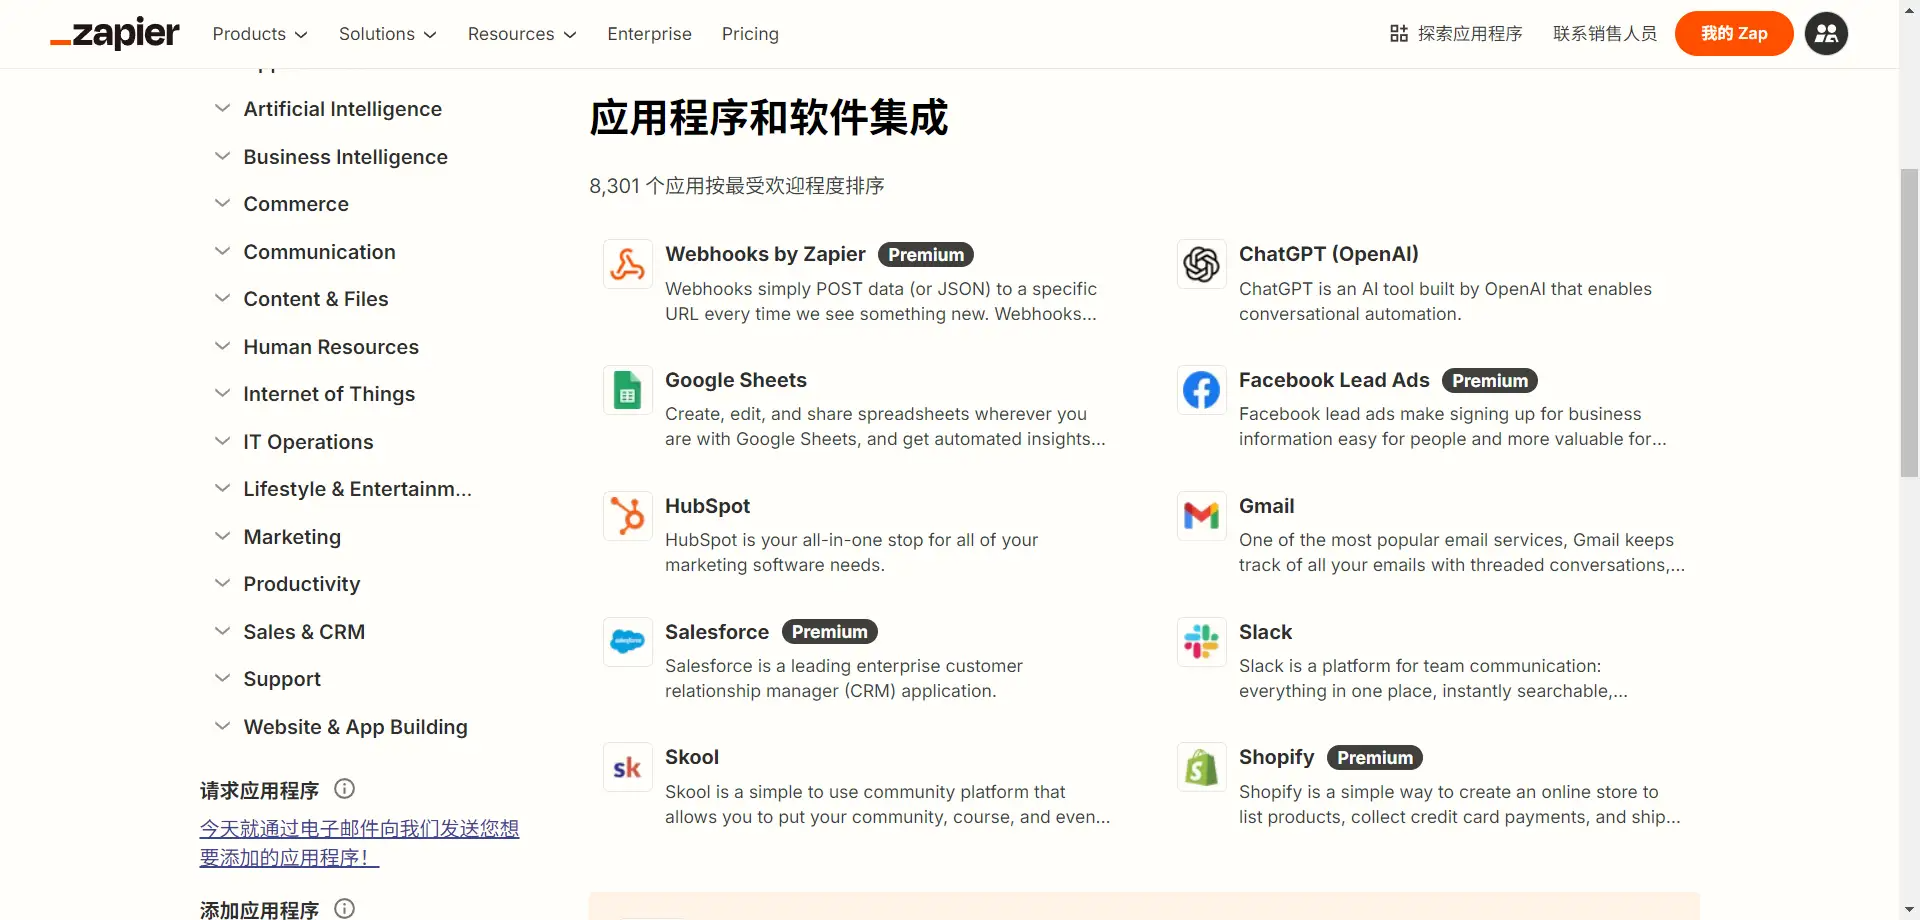Open the Gmail title link
The height and width of the screenshot is (920, 1920).
tap(1267, 506)
